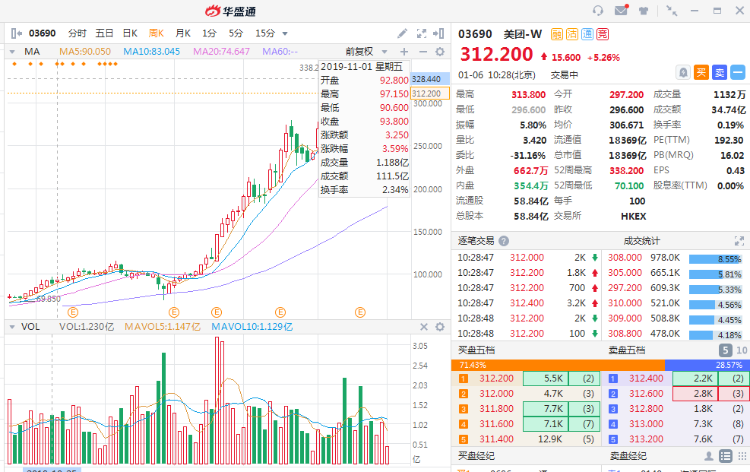Switch to the 5分 five-minute chart
The height and width of the screenshot is (472, 750).
tap(236, 33)
